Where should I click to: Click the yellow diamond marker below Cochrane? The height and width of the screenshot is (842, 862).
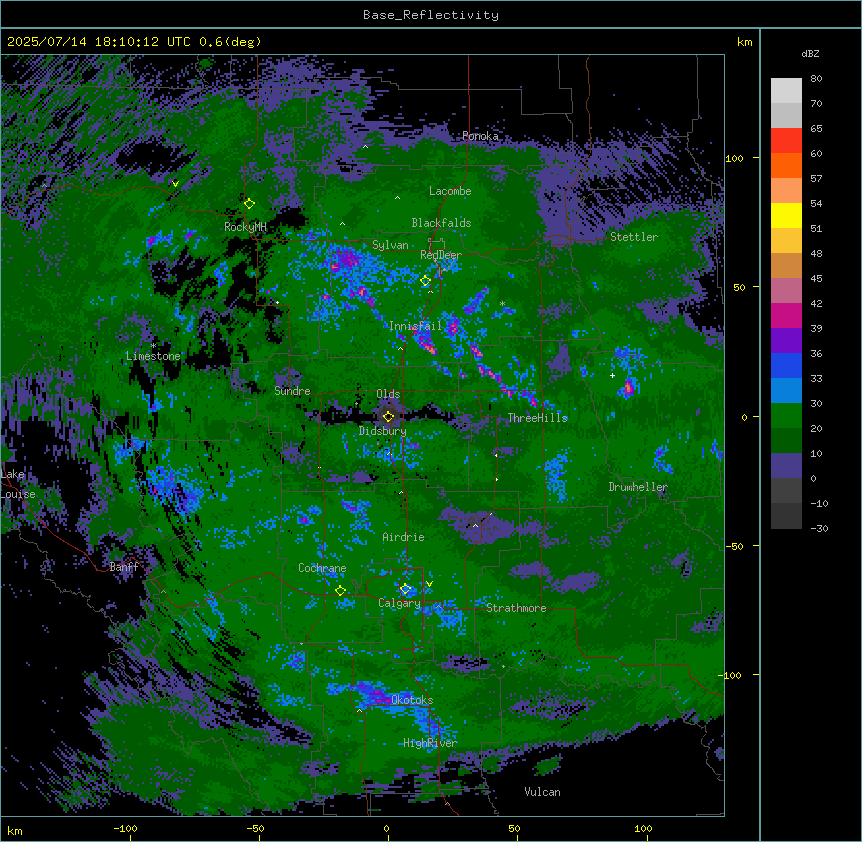(x=340, y=591)
